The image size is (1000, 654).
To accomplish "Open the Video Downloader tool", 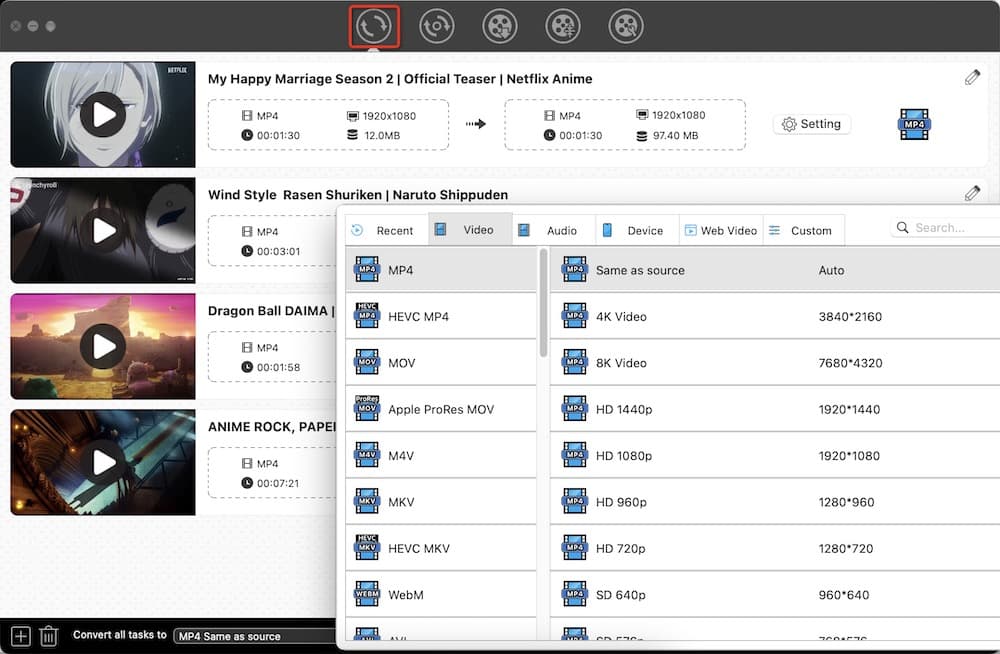I will click(500, 26).
